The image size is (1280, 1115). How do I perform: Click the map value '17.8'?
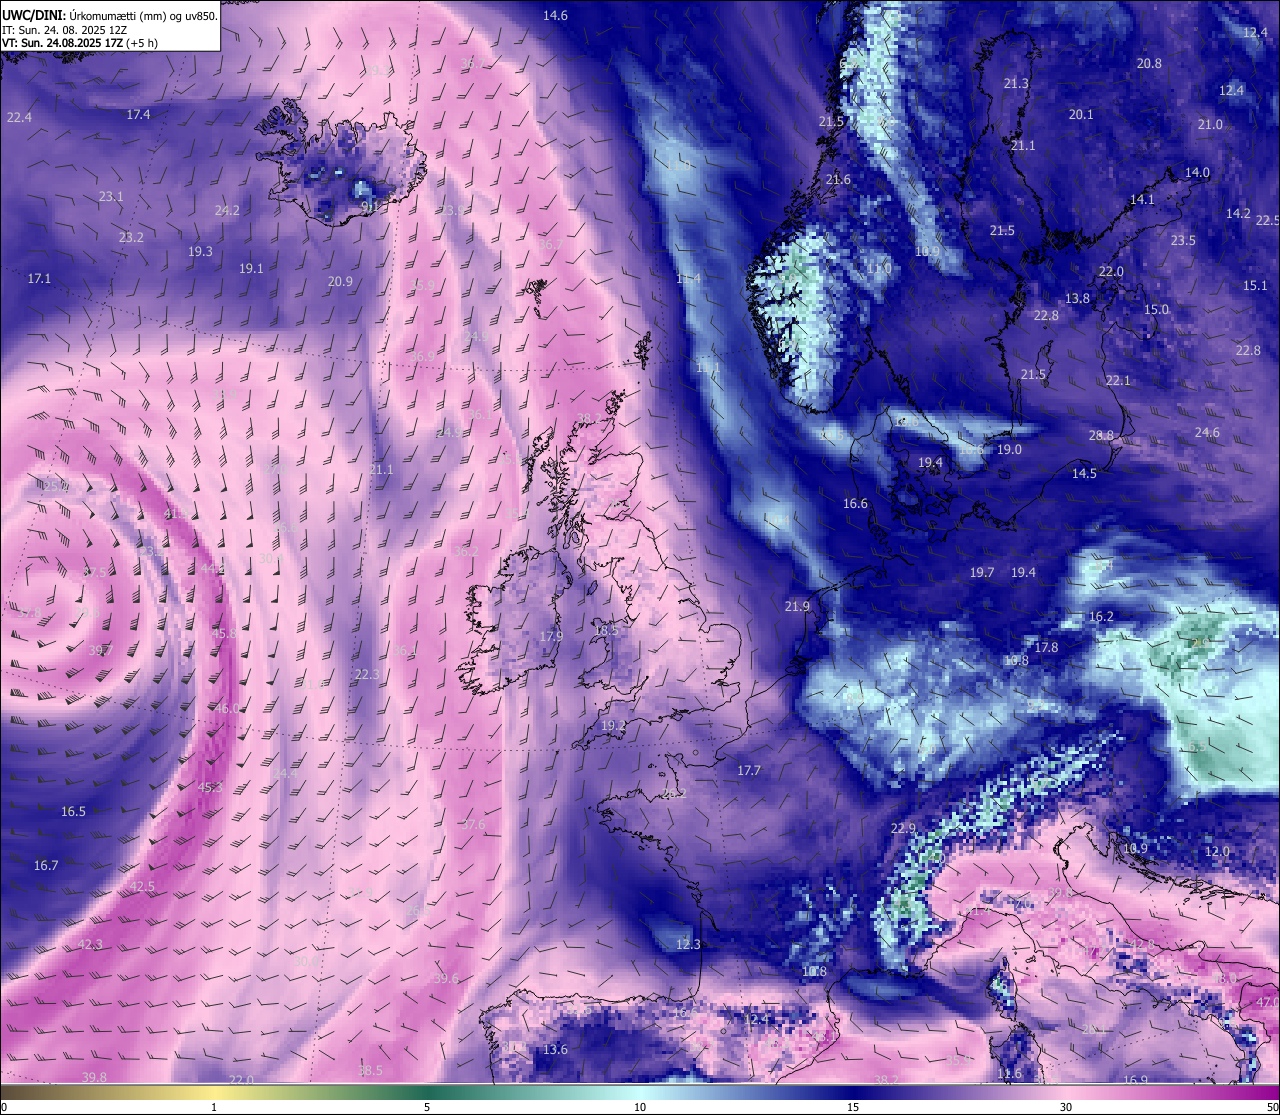[x=1046, y=648]
